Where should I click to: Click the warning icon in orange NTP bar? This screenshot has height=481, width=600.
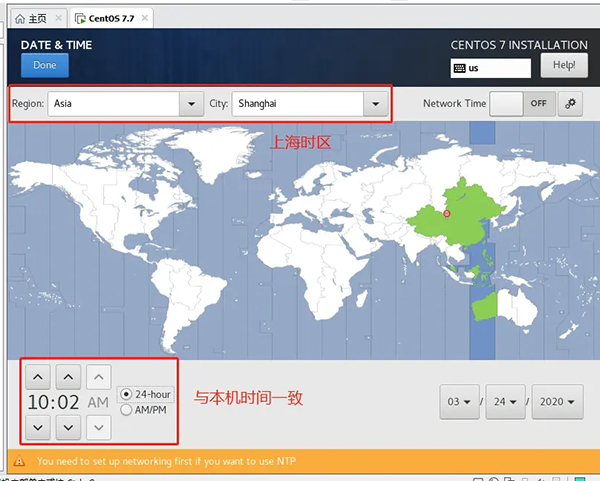[x=18, y=462]
